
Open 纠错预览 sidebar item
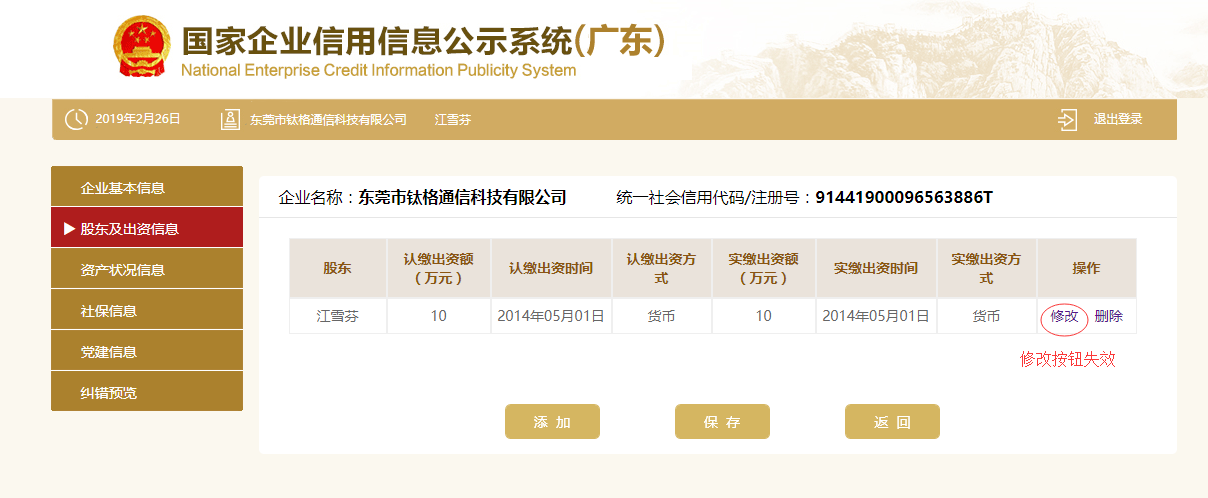click(147, 392)
